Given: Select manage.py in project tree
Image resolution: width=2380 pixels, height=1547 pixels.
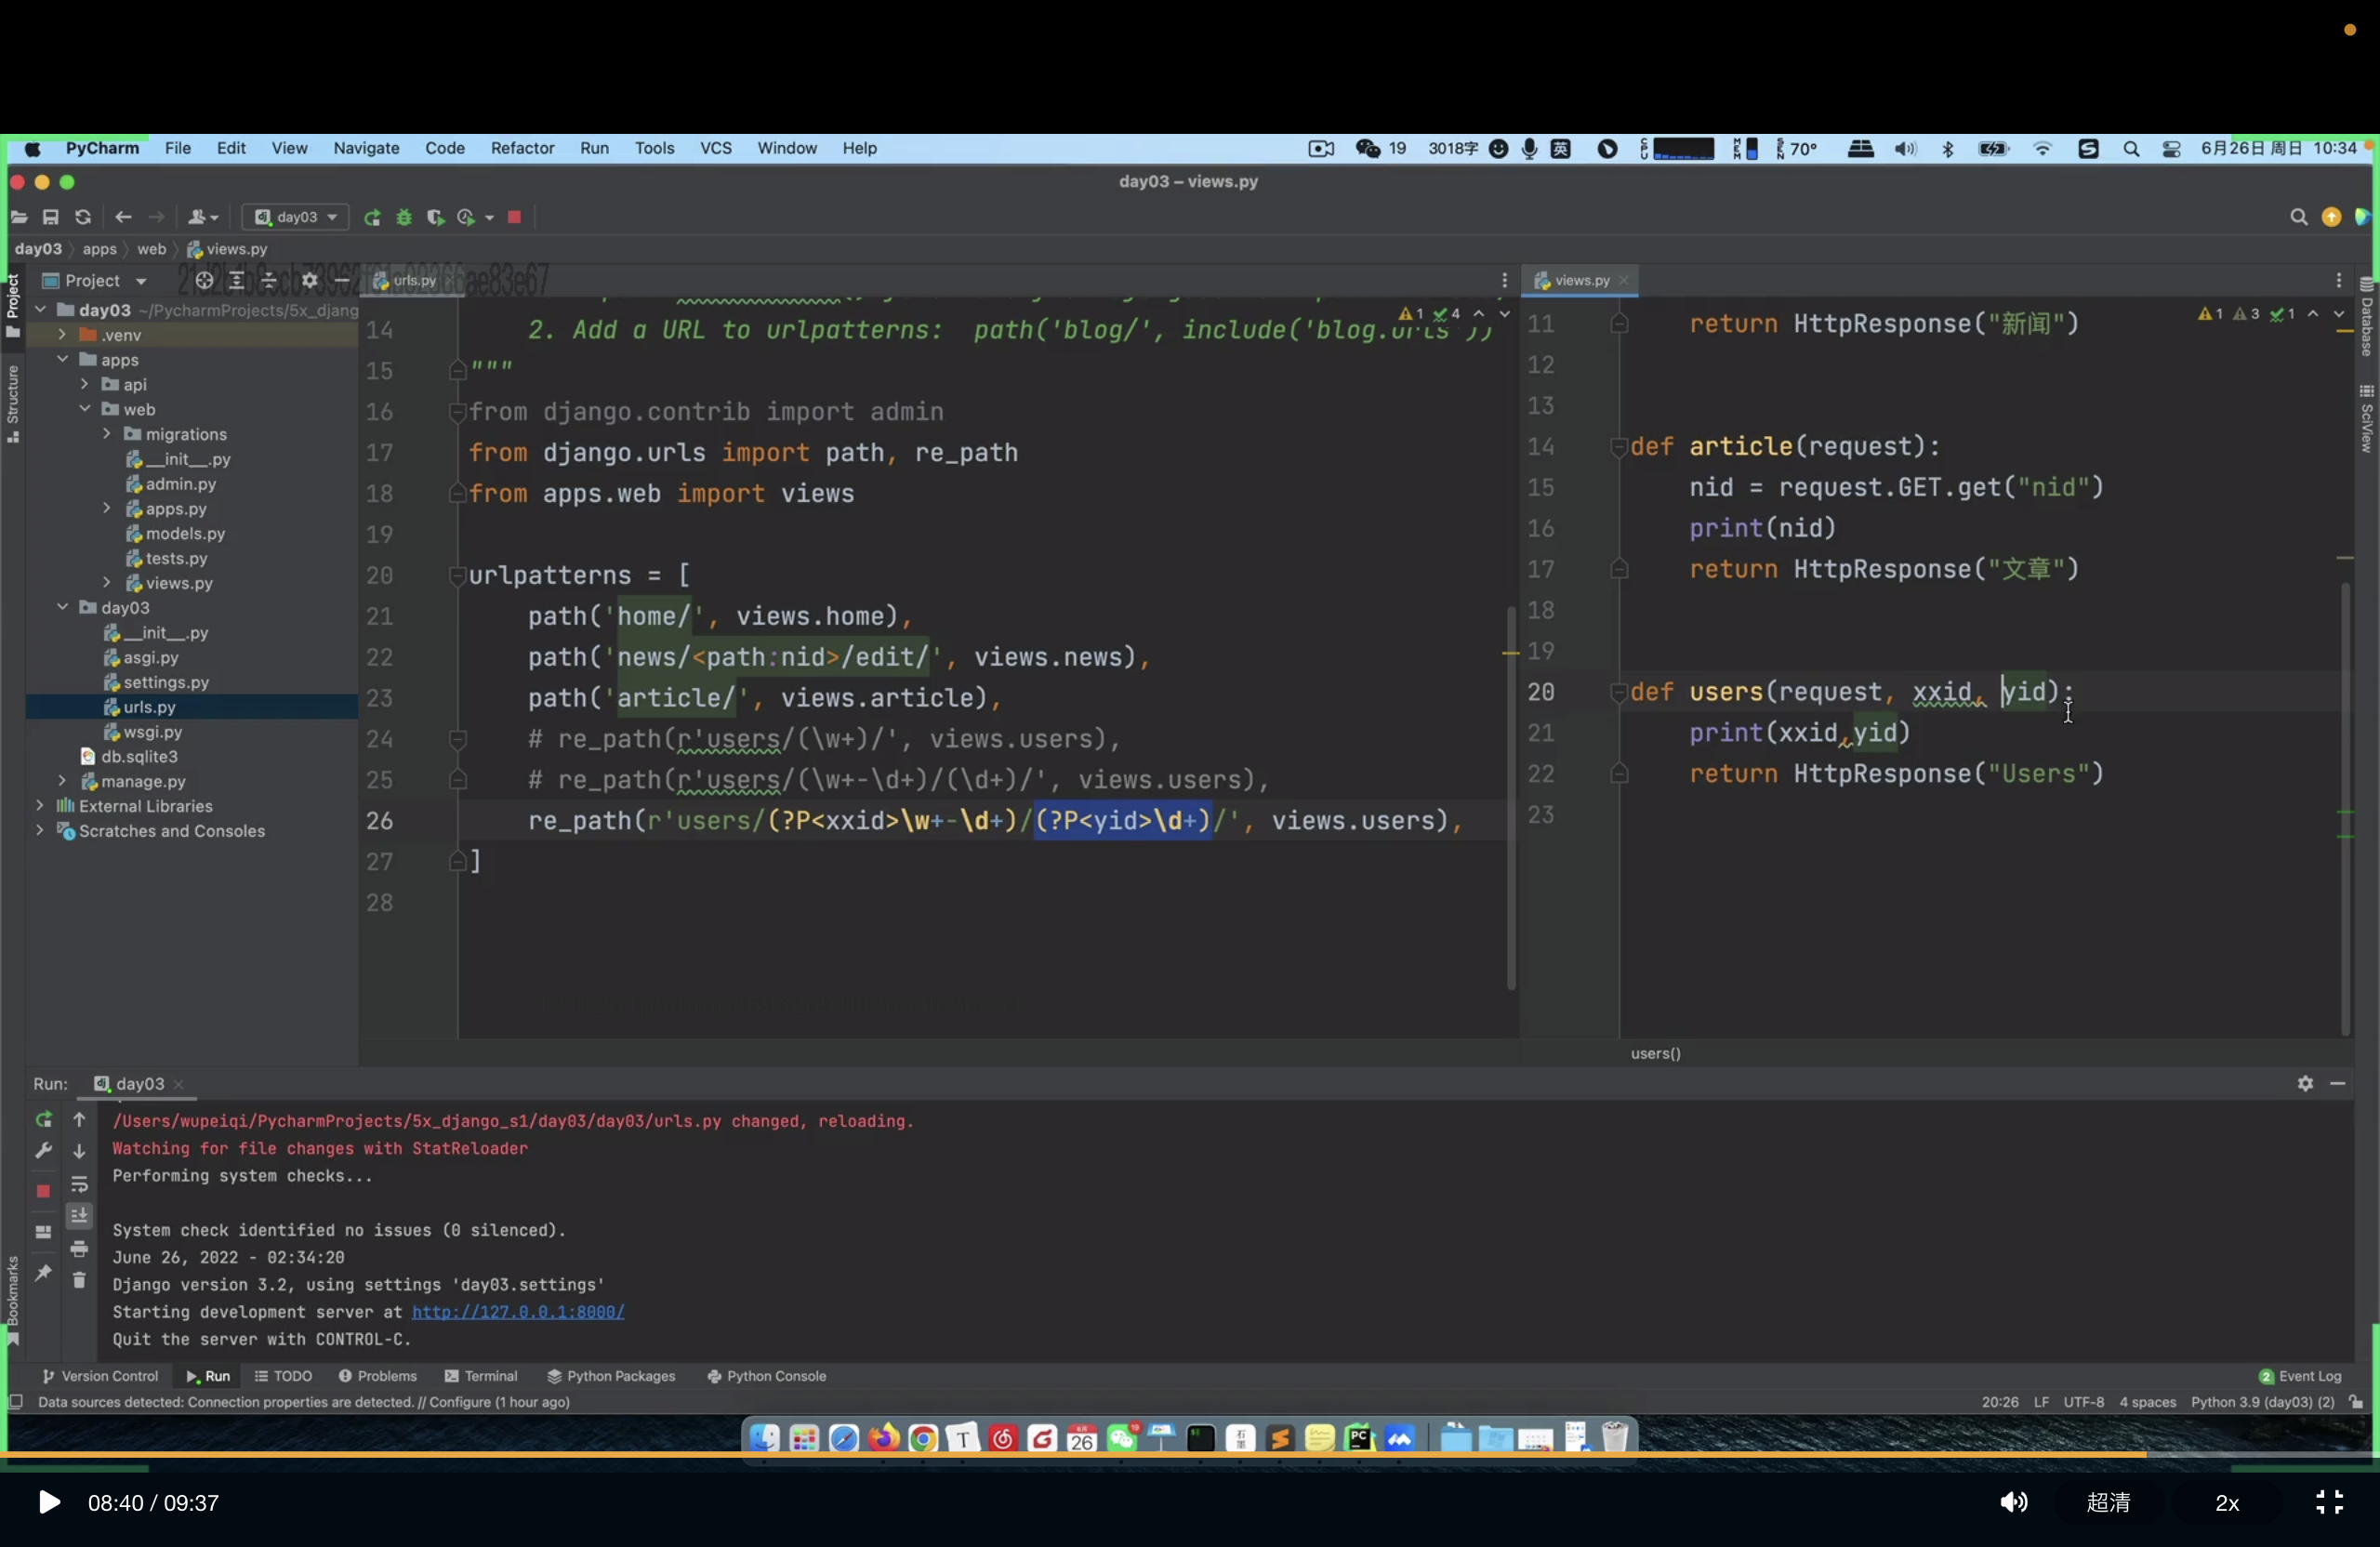Looking at the screenshot, I should [x=143, y=782].
